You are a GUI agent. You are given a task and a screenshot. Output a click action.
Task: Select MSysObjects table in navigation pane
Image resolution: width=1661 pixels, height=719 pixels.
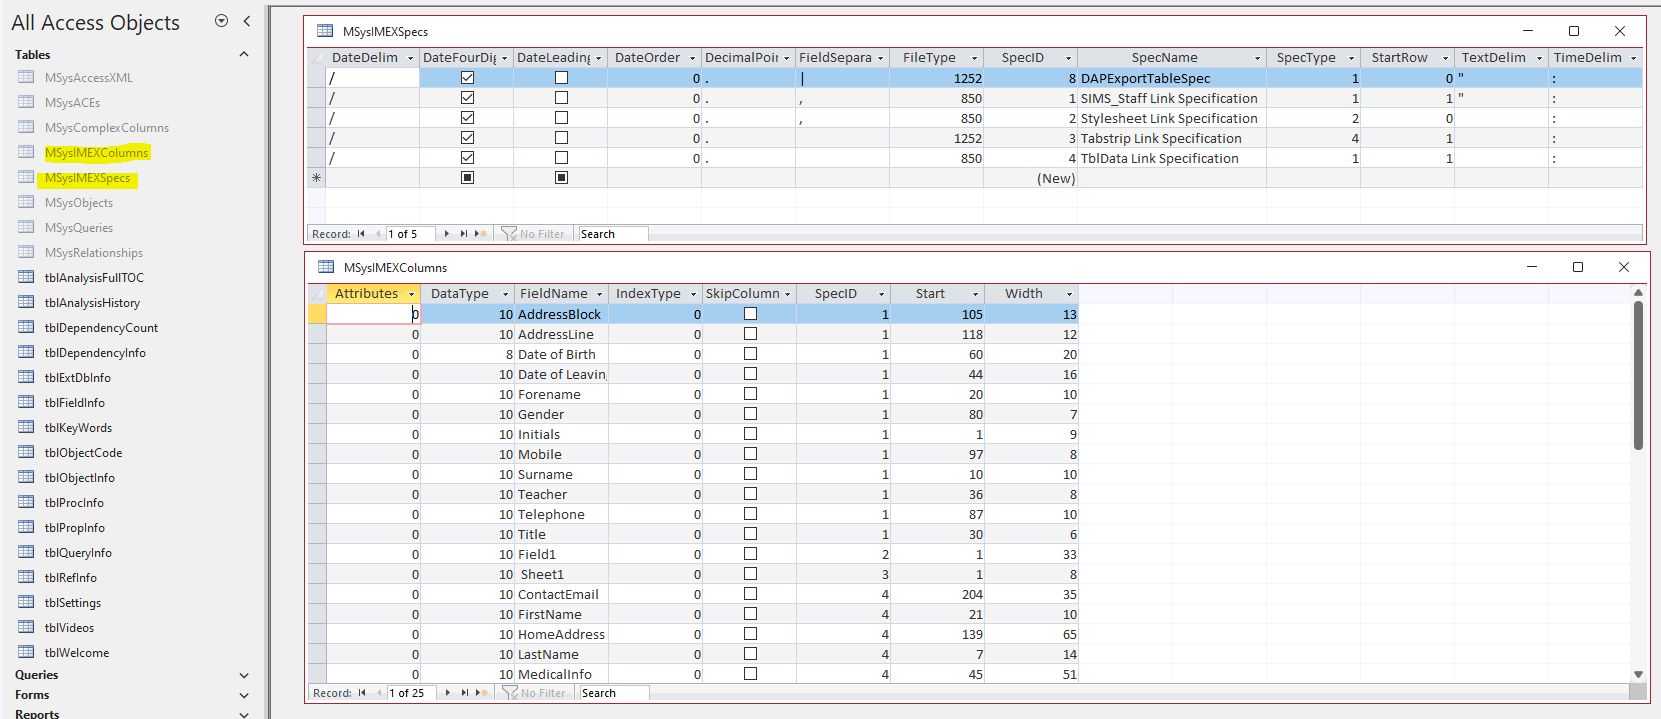[x=79, y=202]
